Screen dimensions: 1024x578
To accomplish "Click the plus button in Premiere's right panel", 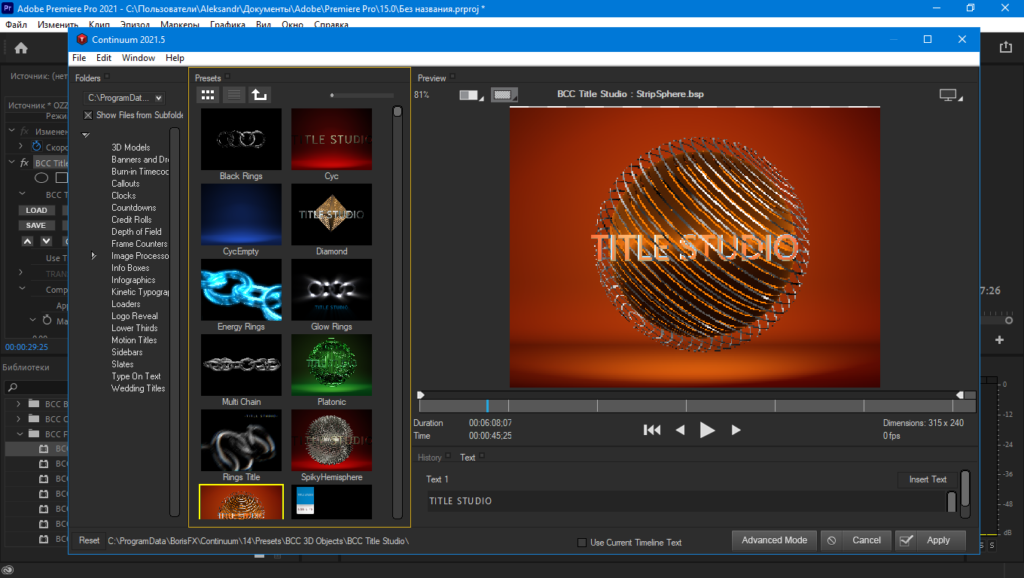I will click(999, 340).
